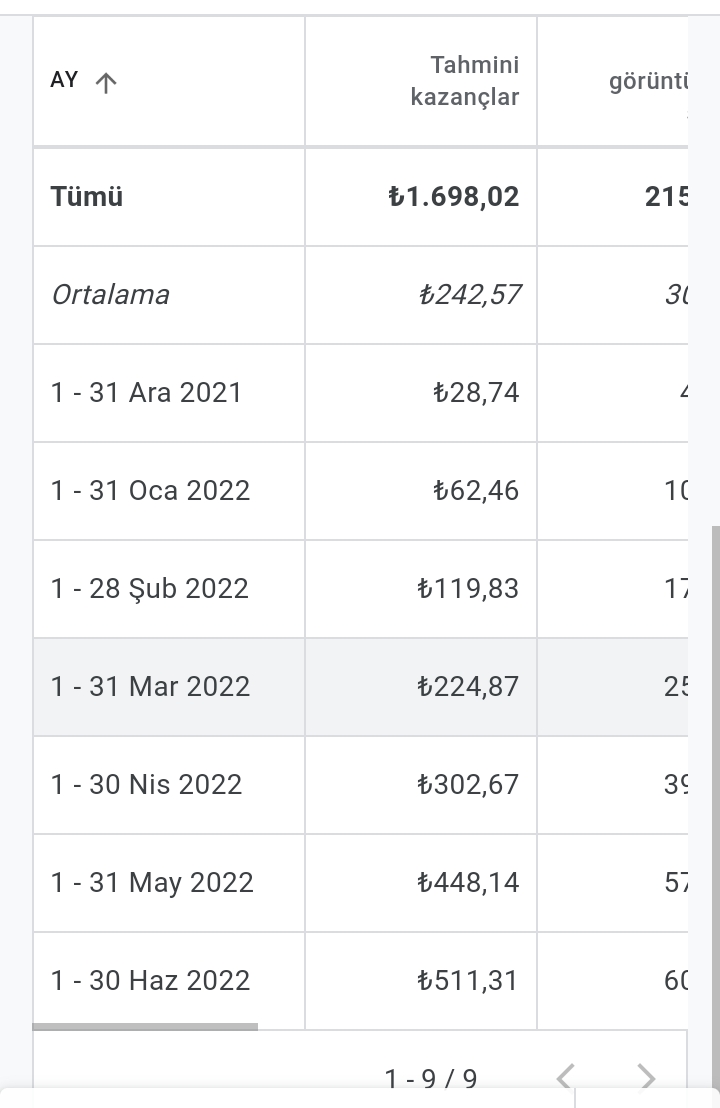Click the ₺224,87 earnings cell
The image size is (720, 1108).
point(468,687)
